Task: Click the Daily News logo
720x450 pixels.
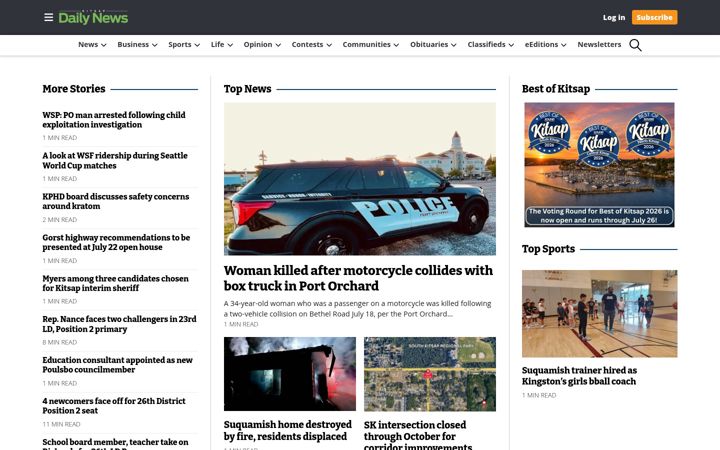Action: (x=93, y=17)
